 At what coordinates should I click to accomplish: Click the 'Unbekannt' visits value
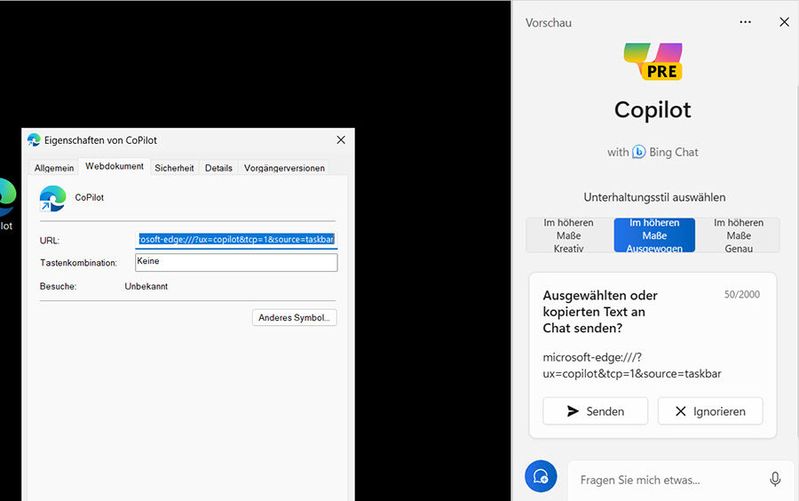coord(146,286)
